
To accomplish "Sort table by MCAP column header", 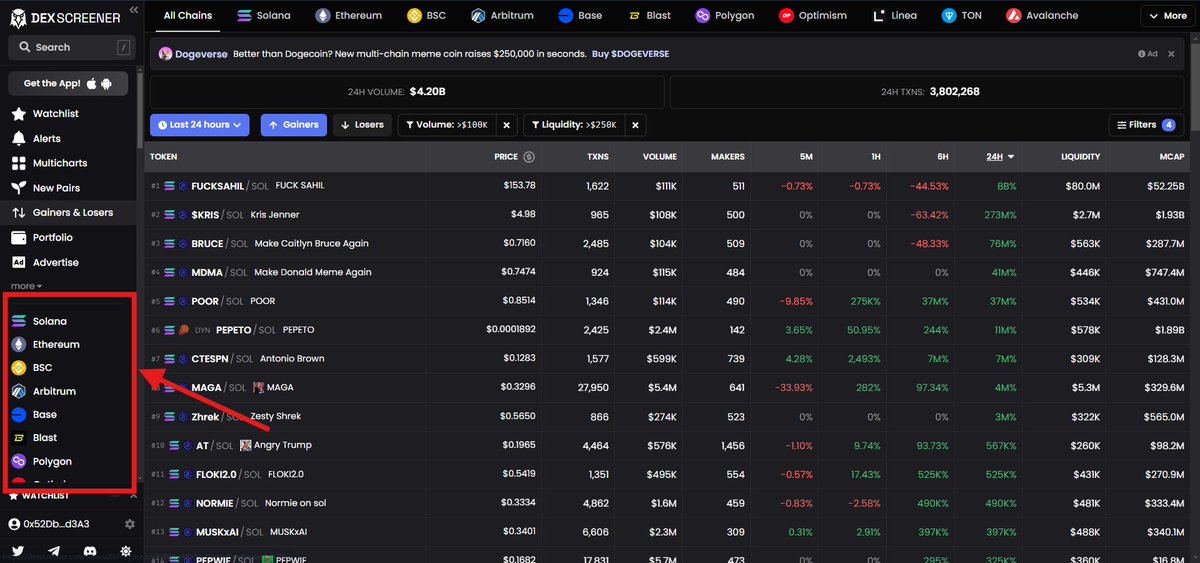I will pos(1172,157).
